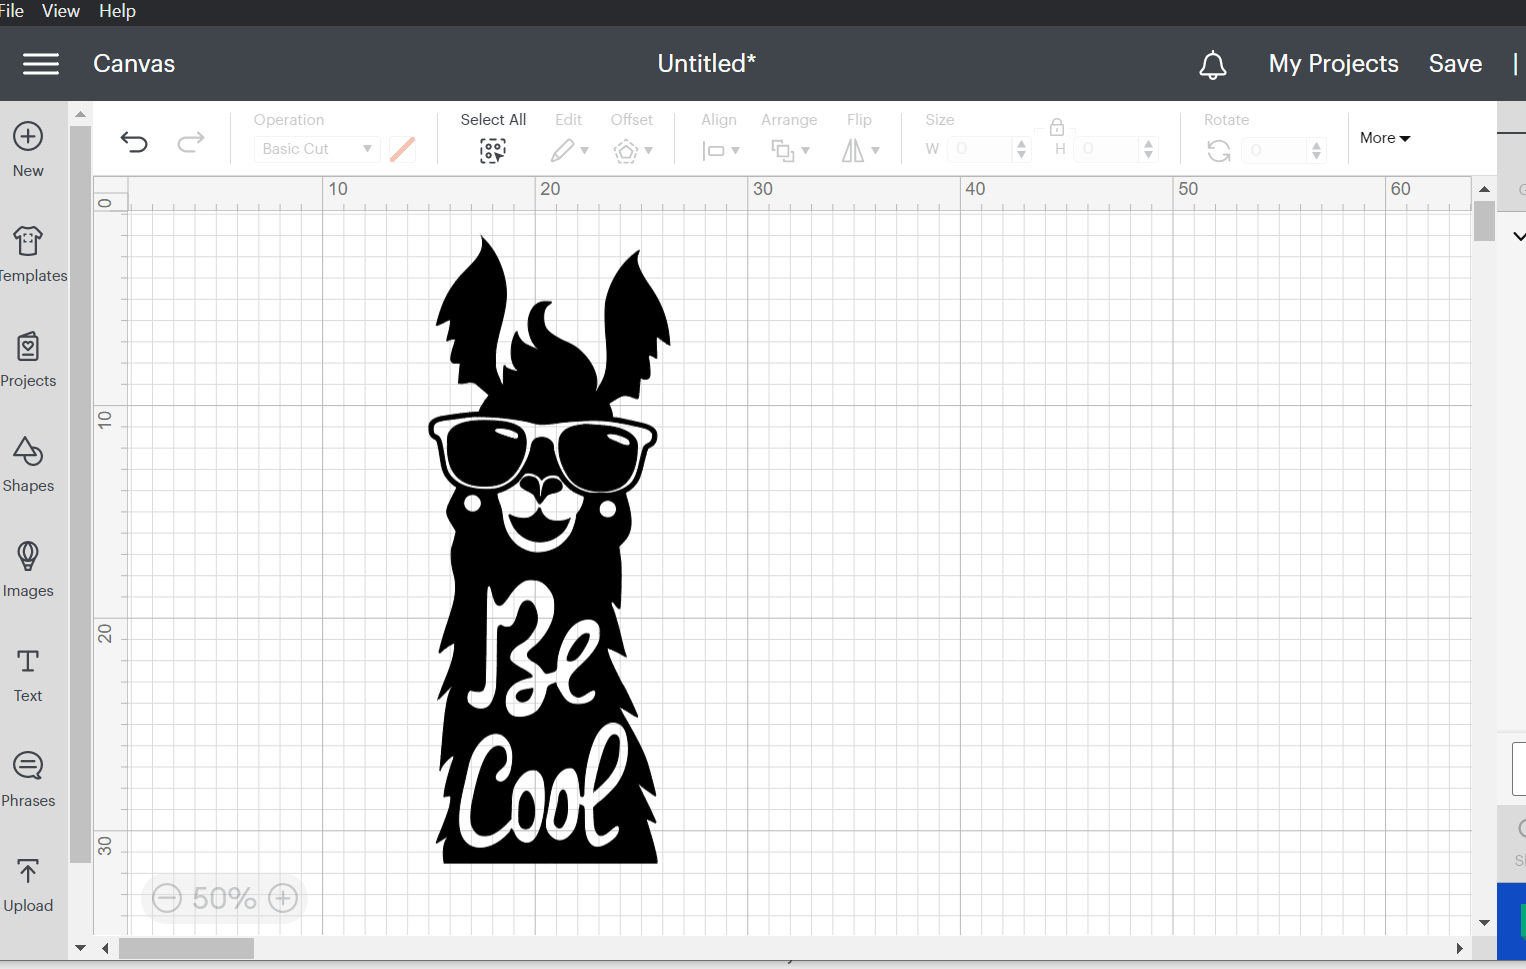
Task: Expand the Flip dropdown arrow
Action: (x=876, y=151)
